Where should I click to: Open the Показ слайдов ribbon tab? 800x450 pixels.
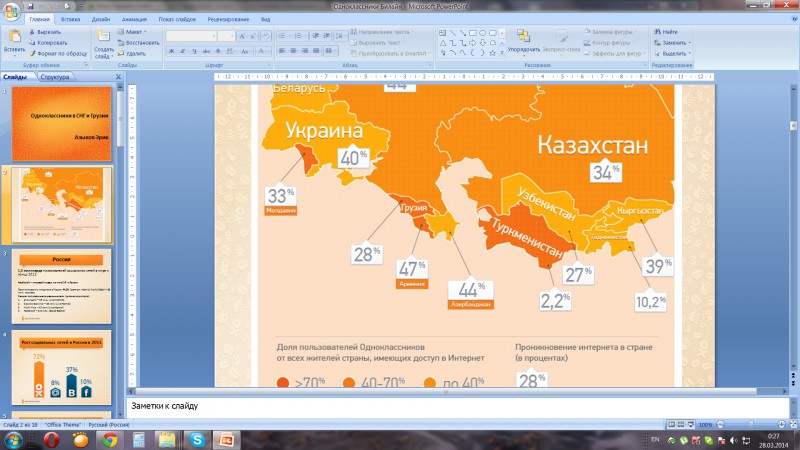(x=177, y=19)
